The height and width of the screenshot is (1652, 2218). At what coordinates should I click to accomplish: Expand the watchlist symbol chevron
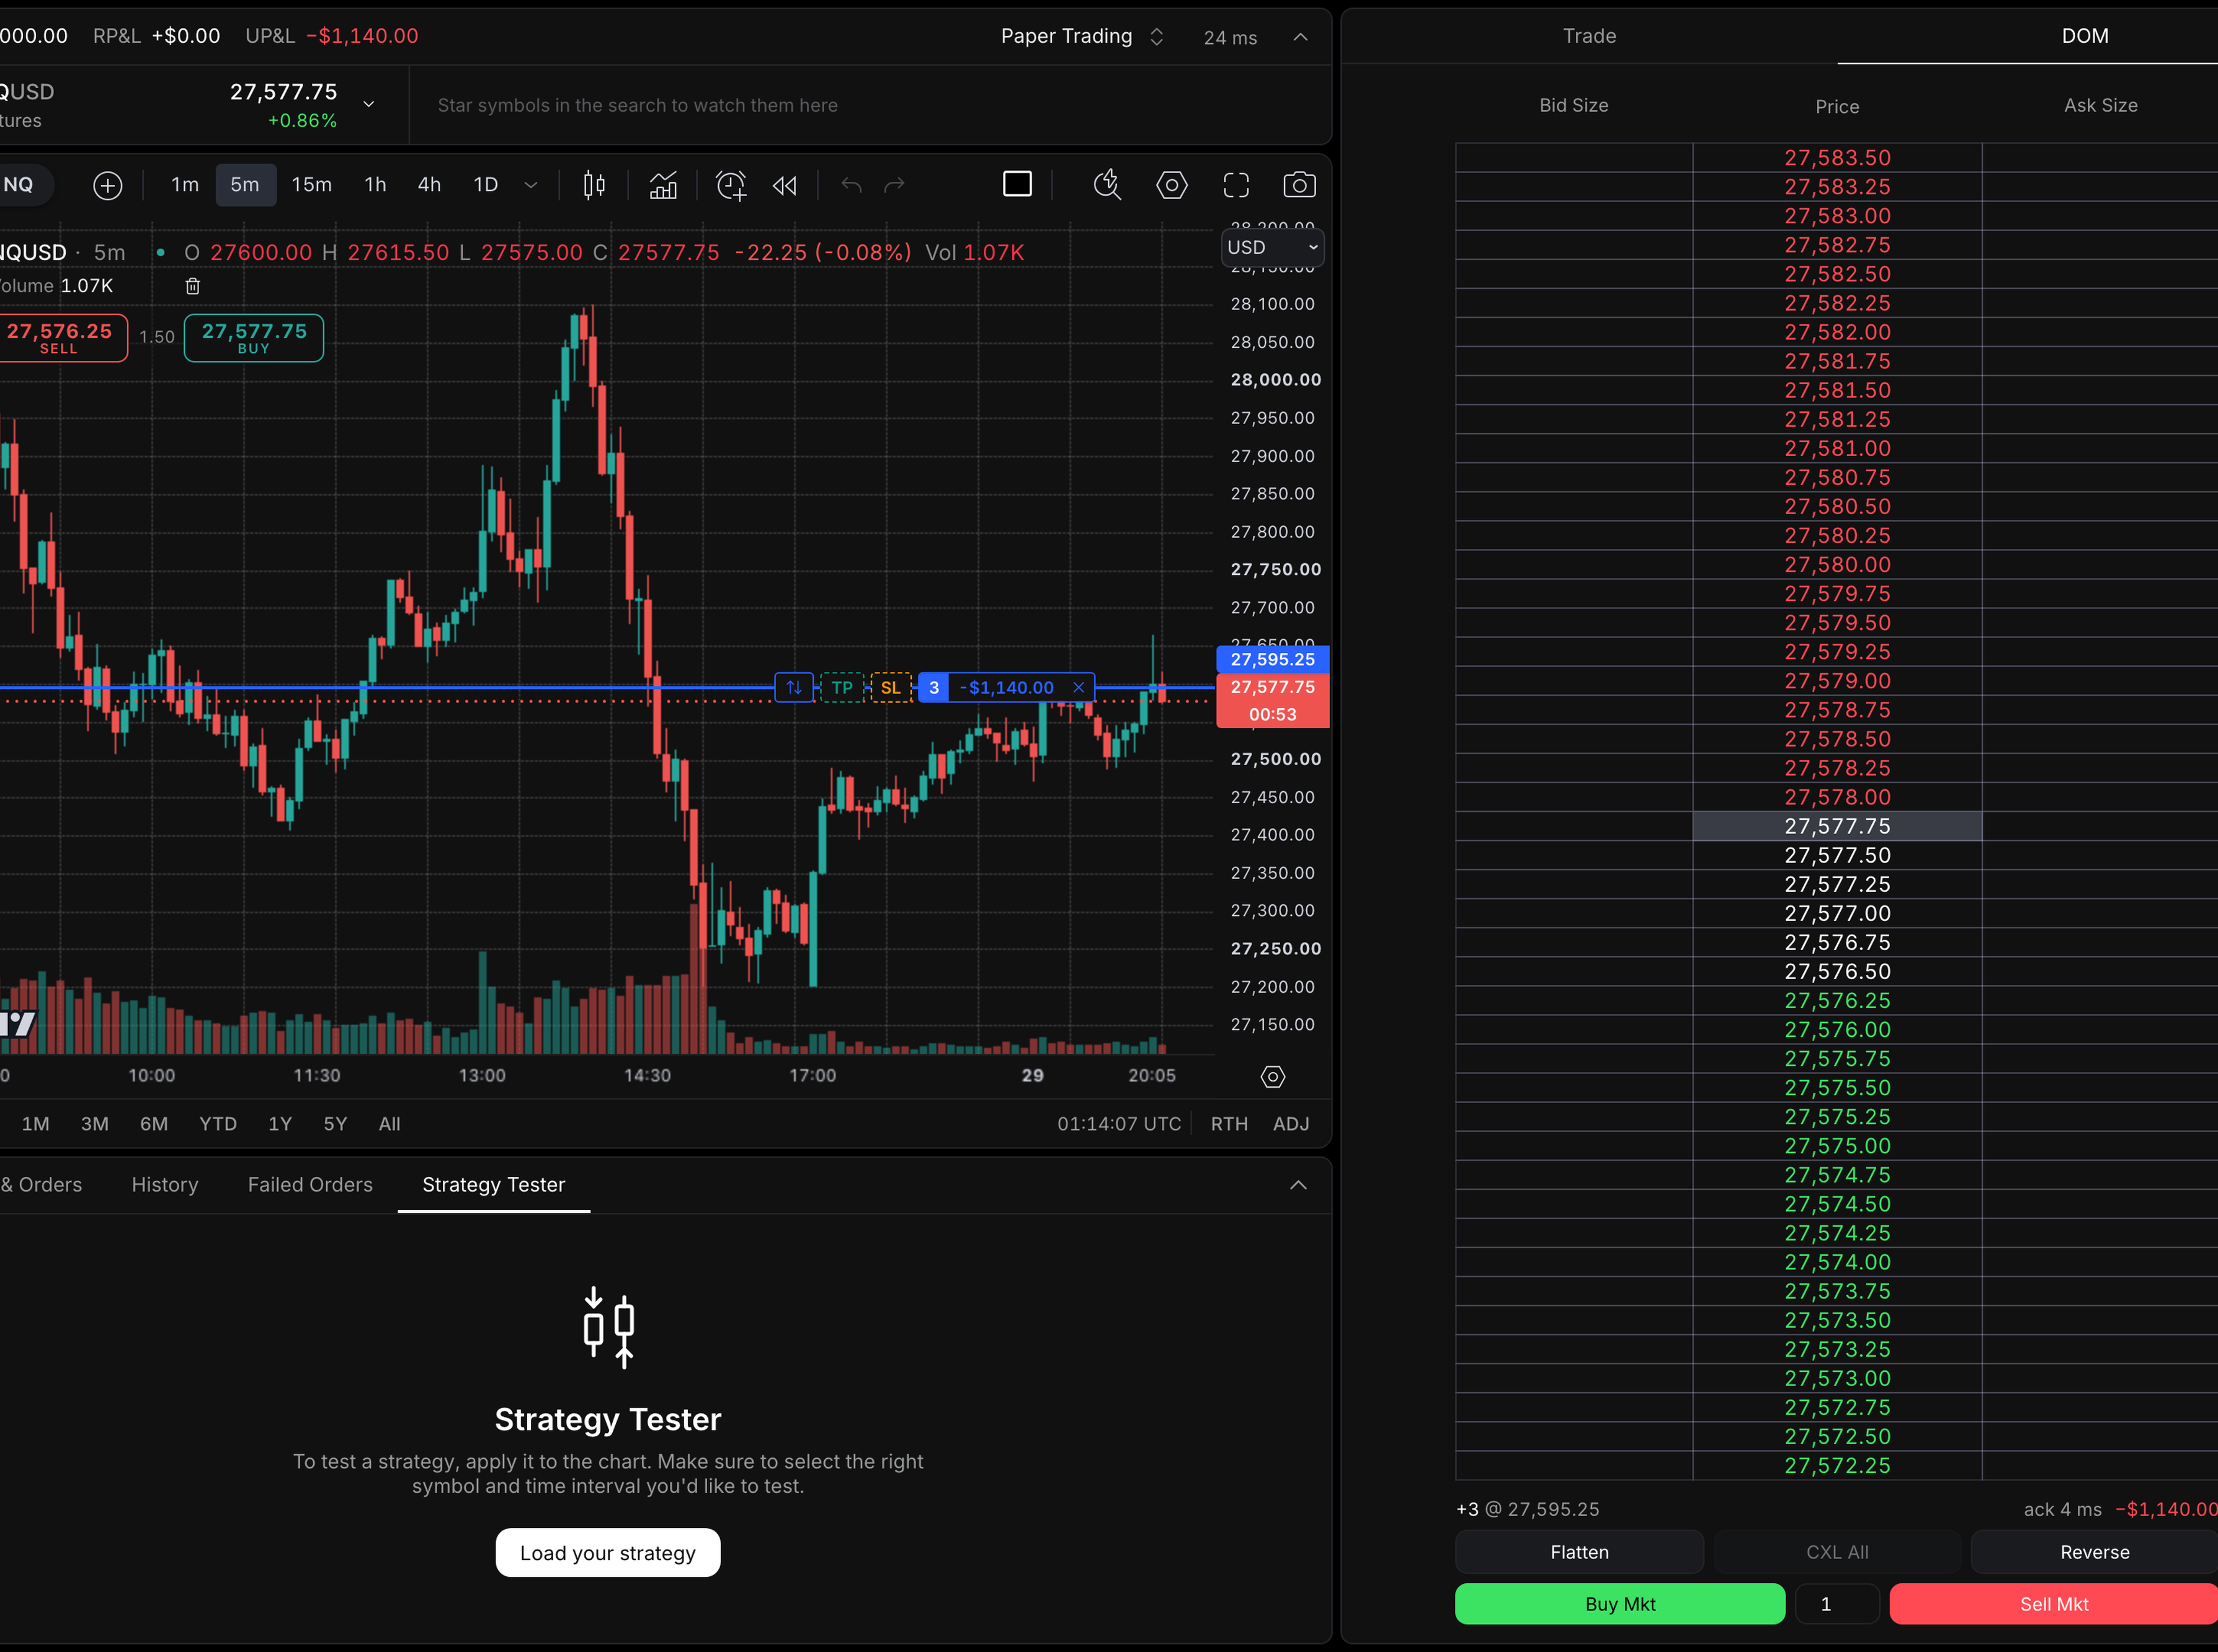point(369,104)
